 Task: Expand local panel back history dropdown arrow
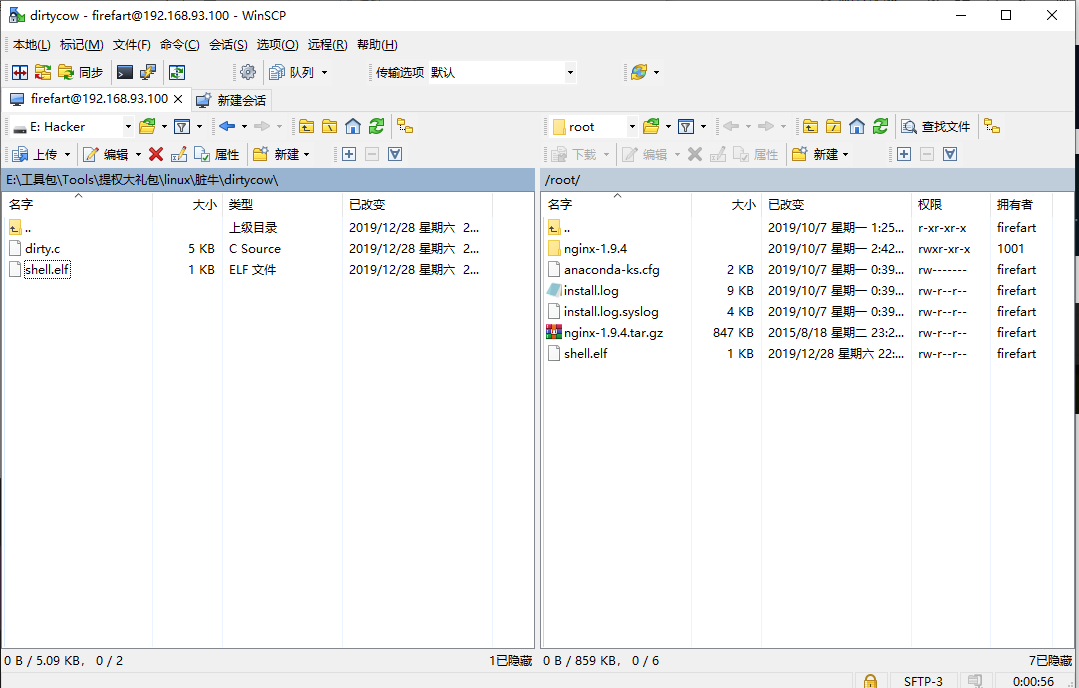point(244,127)
